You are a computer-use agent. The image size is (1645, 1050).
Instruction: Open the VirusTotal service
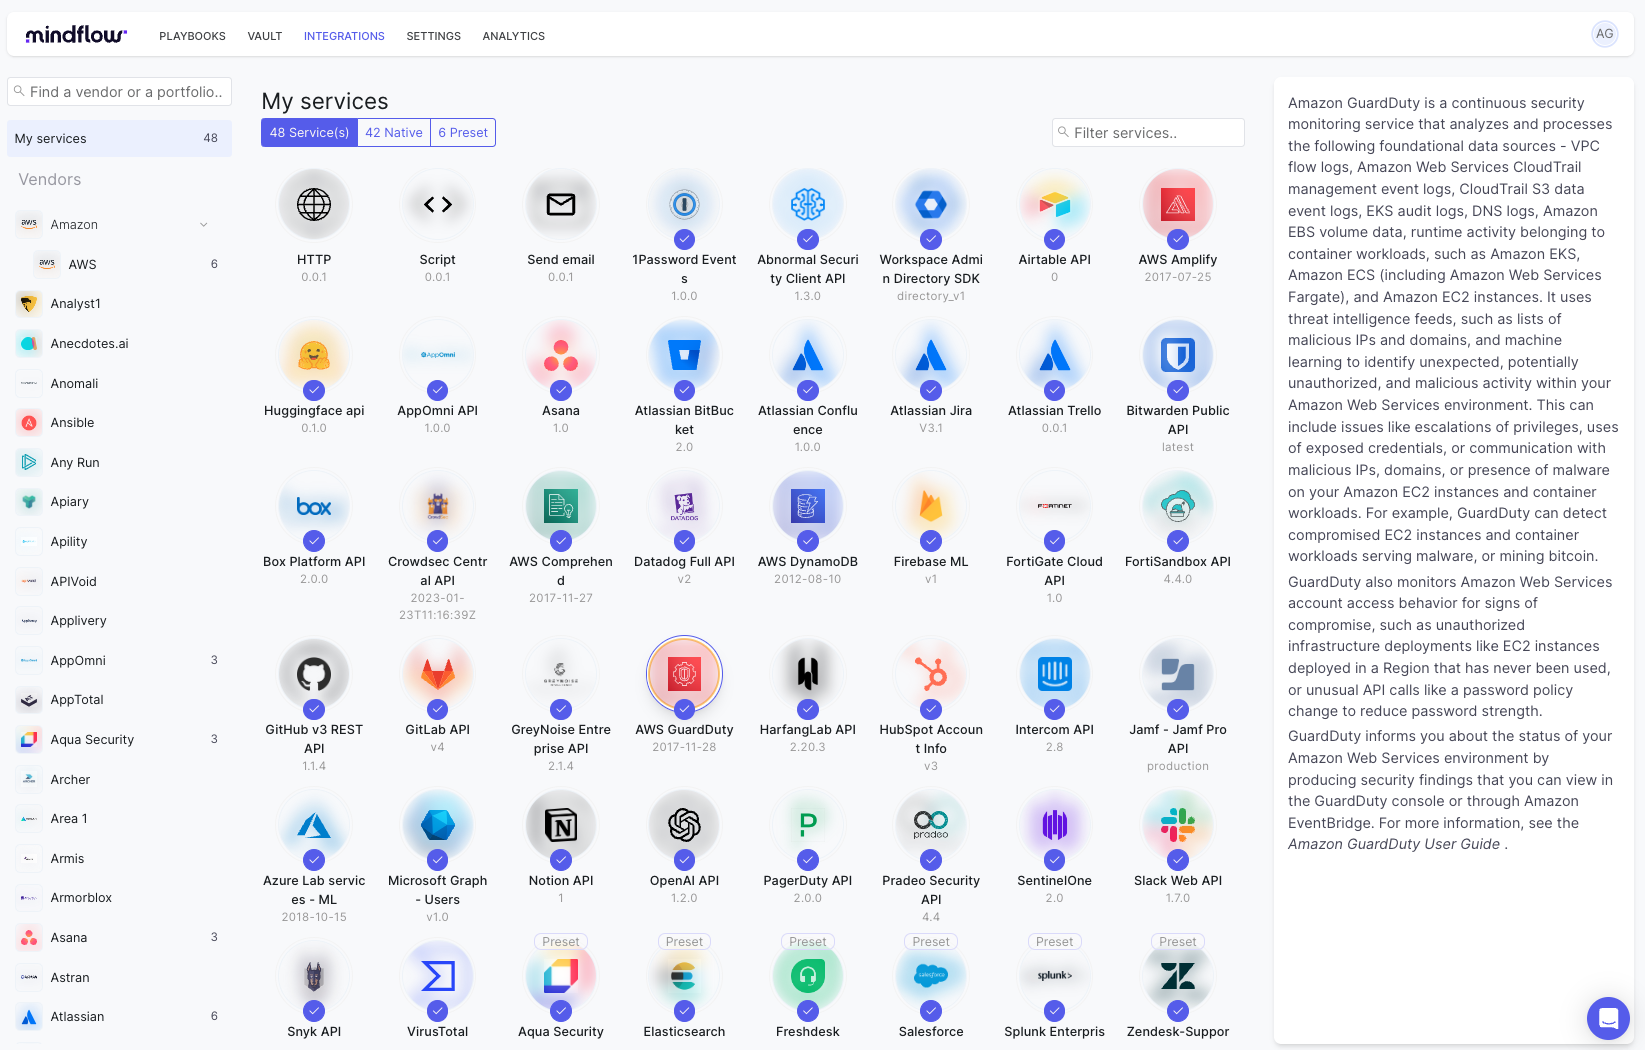pyautogui.click(x=437, y=976)
